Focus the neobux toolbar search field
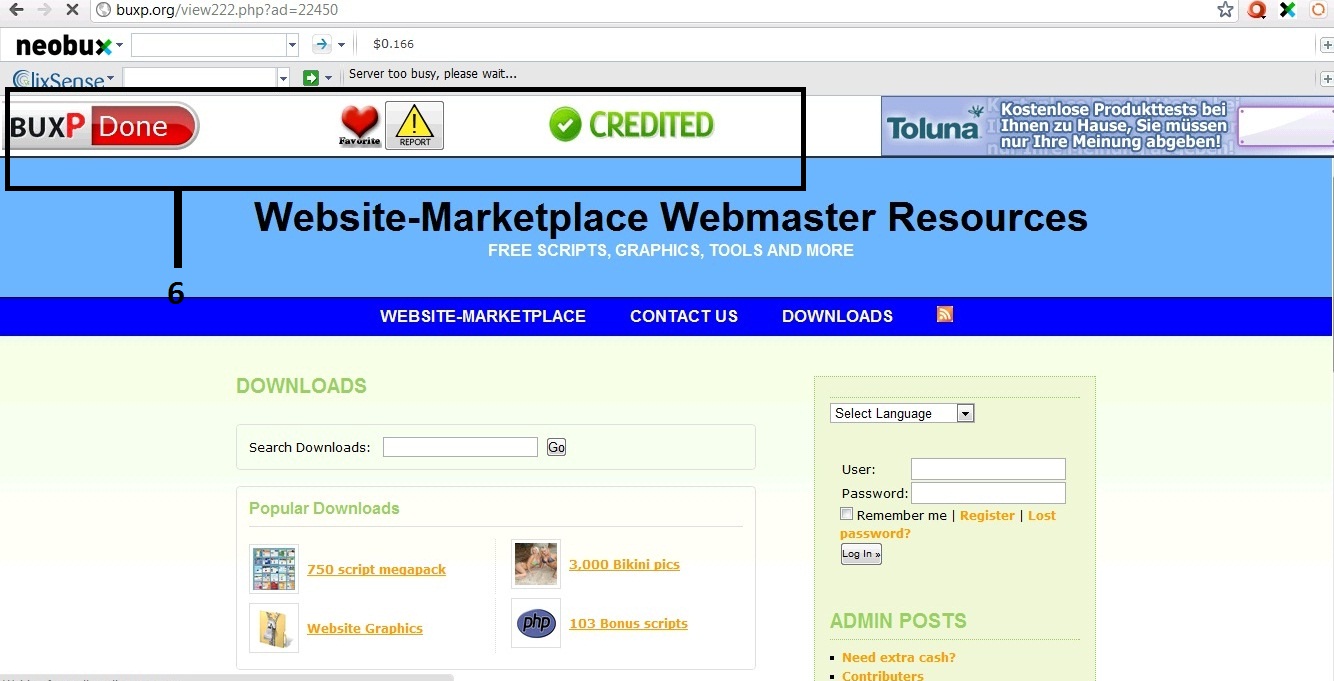 (x=209, y=45)
